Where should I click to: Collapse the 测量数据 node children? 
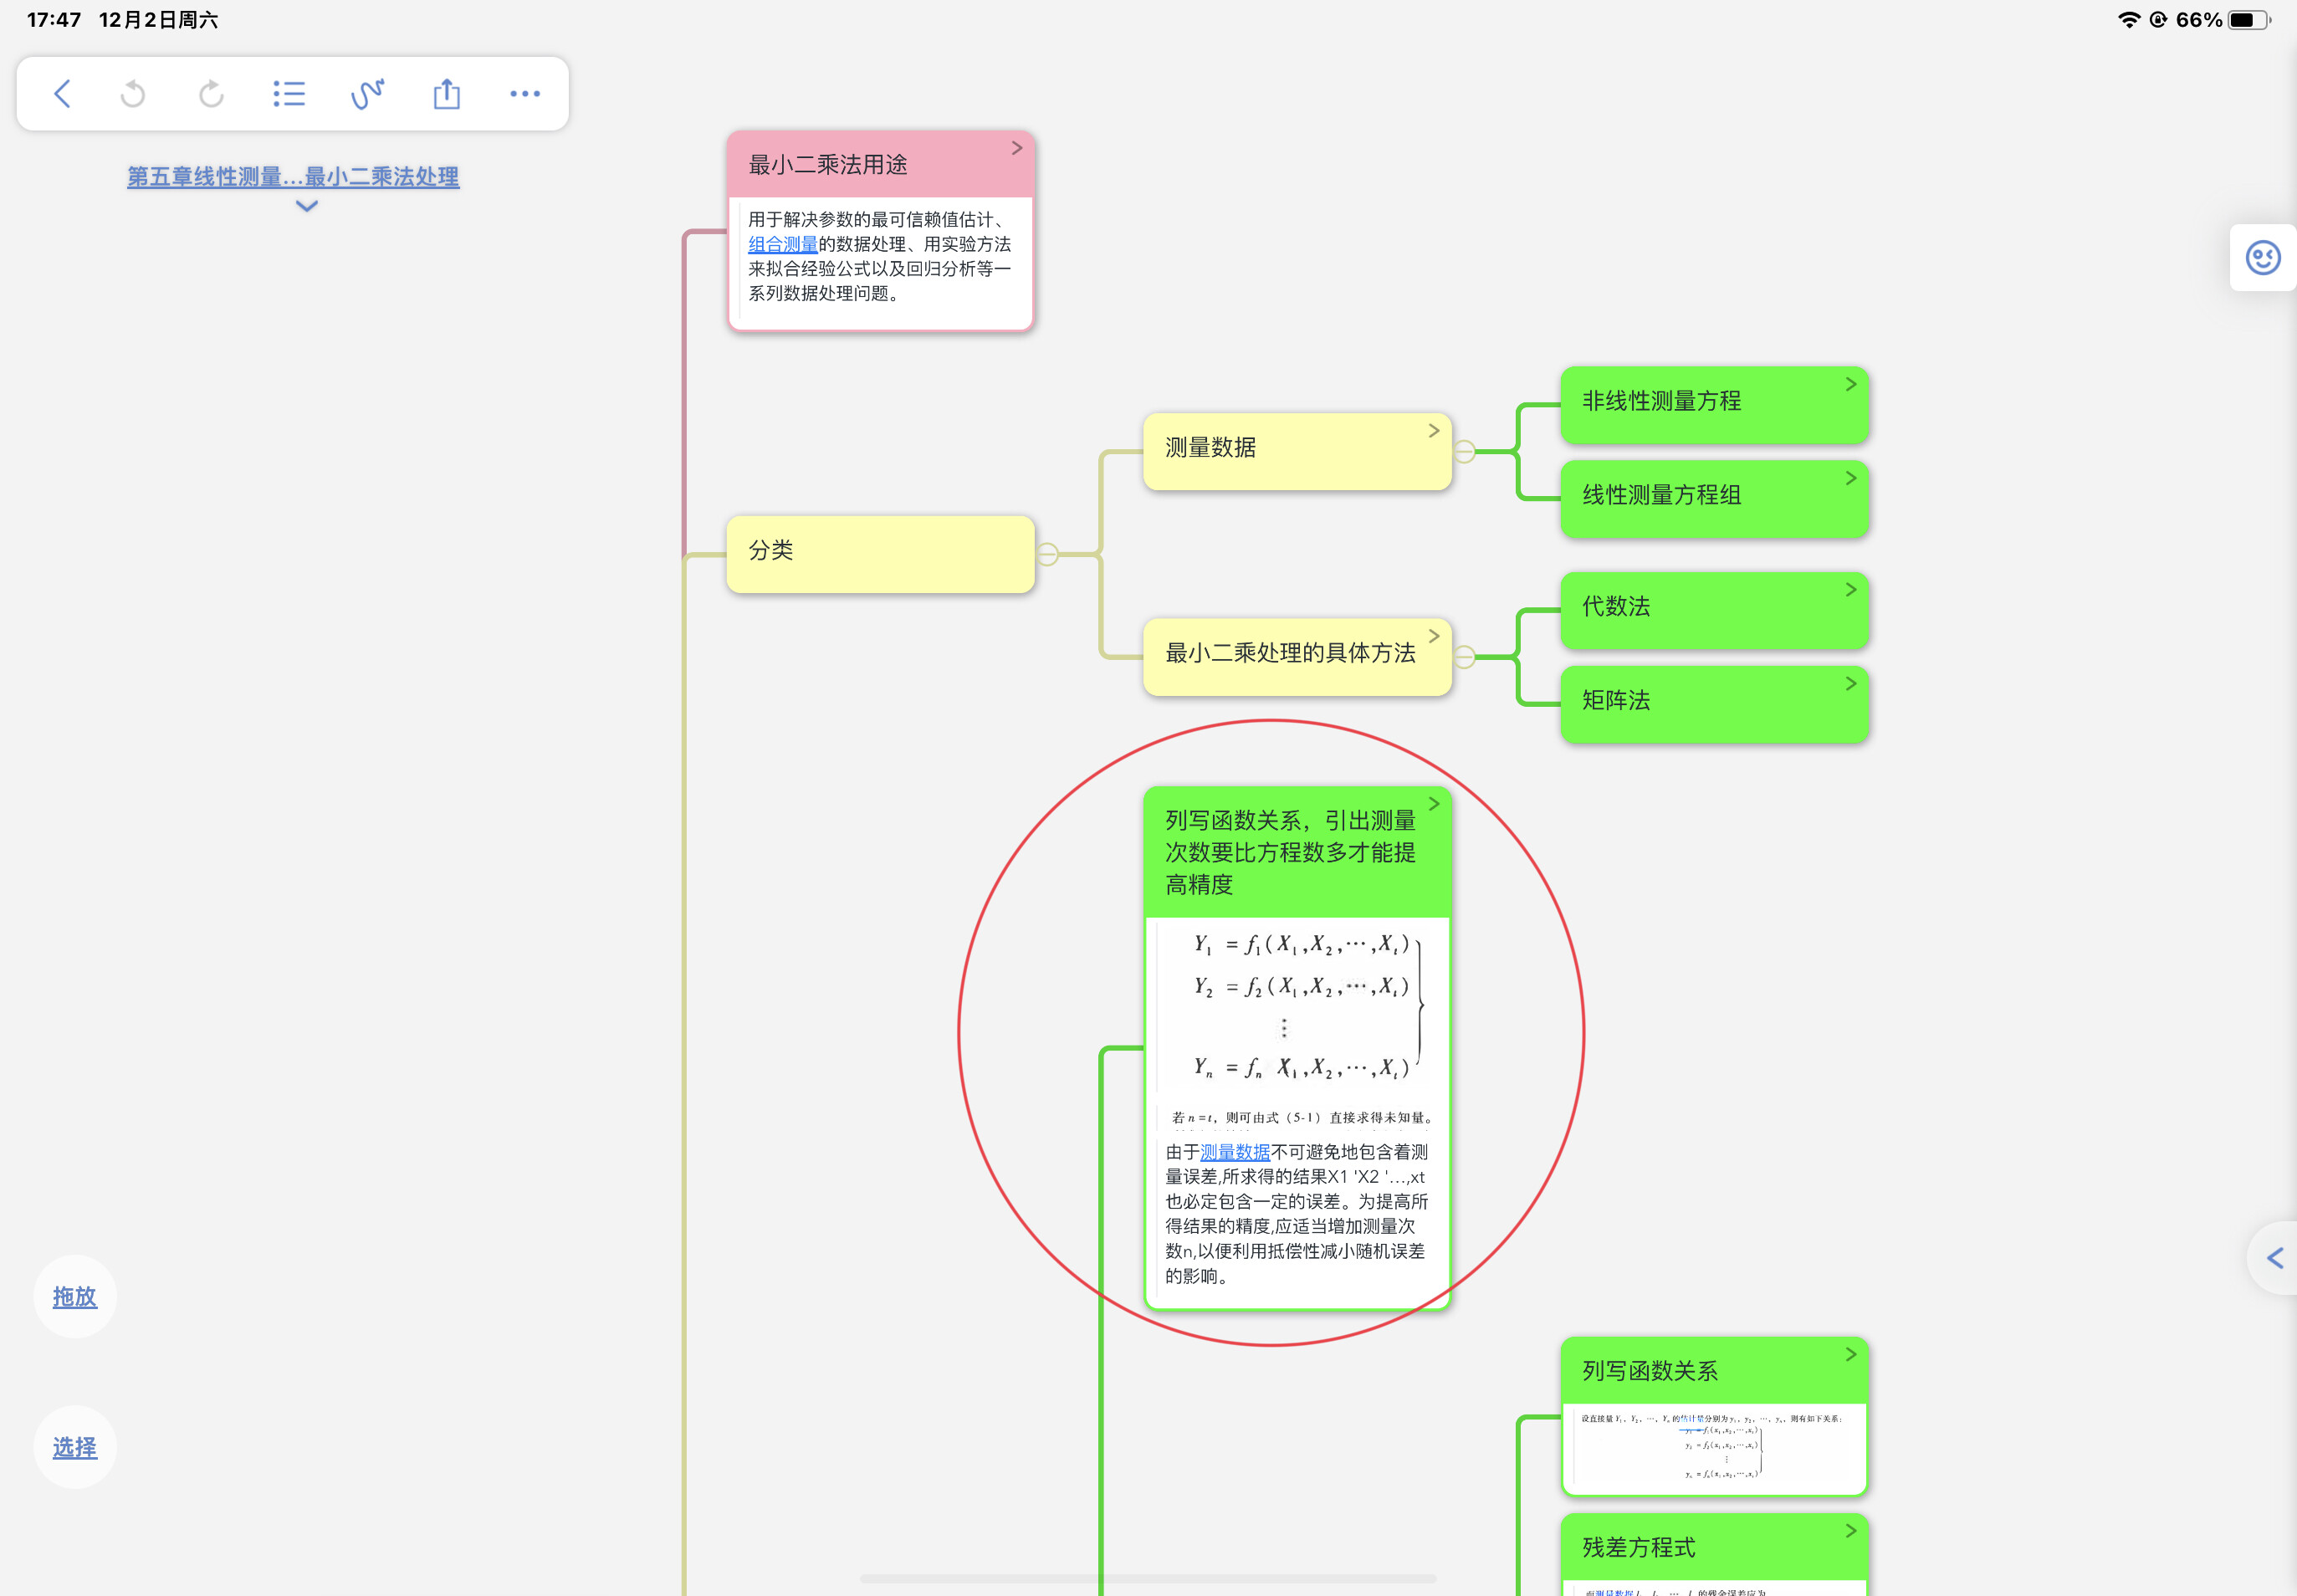tap(1464, 452)
